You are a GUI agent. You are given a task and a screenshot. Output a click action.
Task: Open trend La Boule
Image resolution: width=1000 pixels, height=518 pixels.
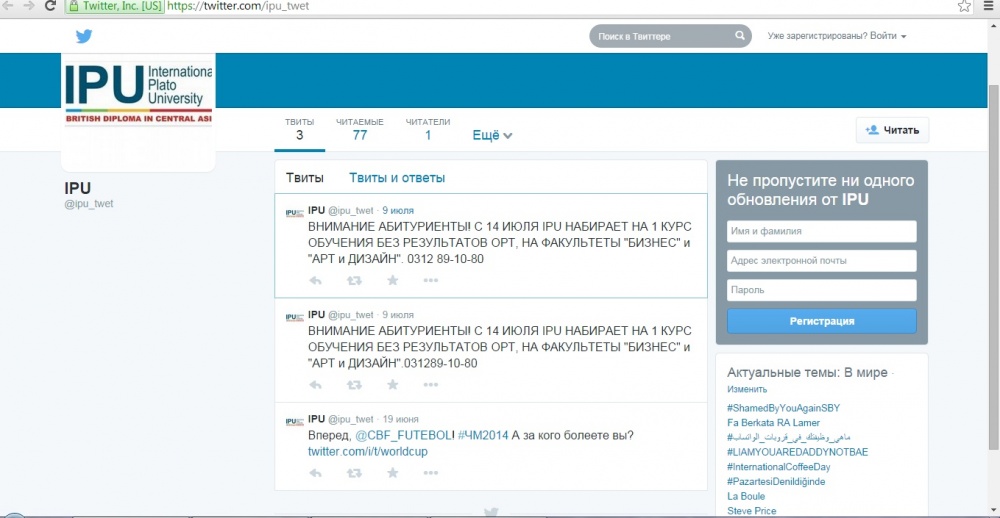tap(746, 496)
